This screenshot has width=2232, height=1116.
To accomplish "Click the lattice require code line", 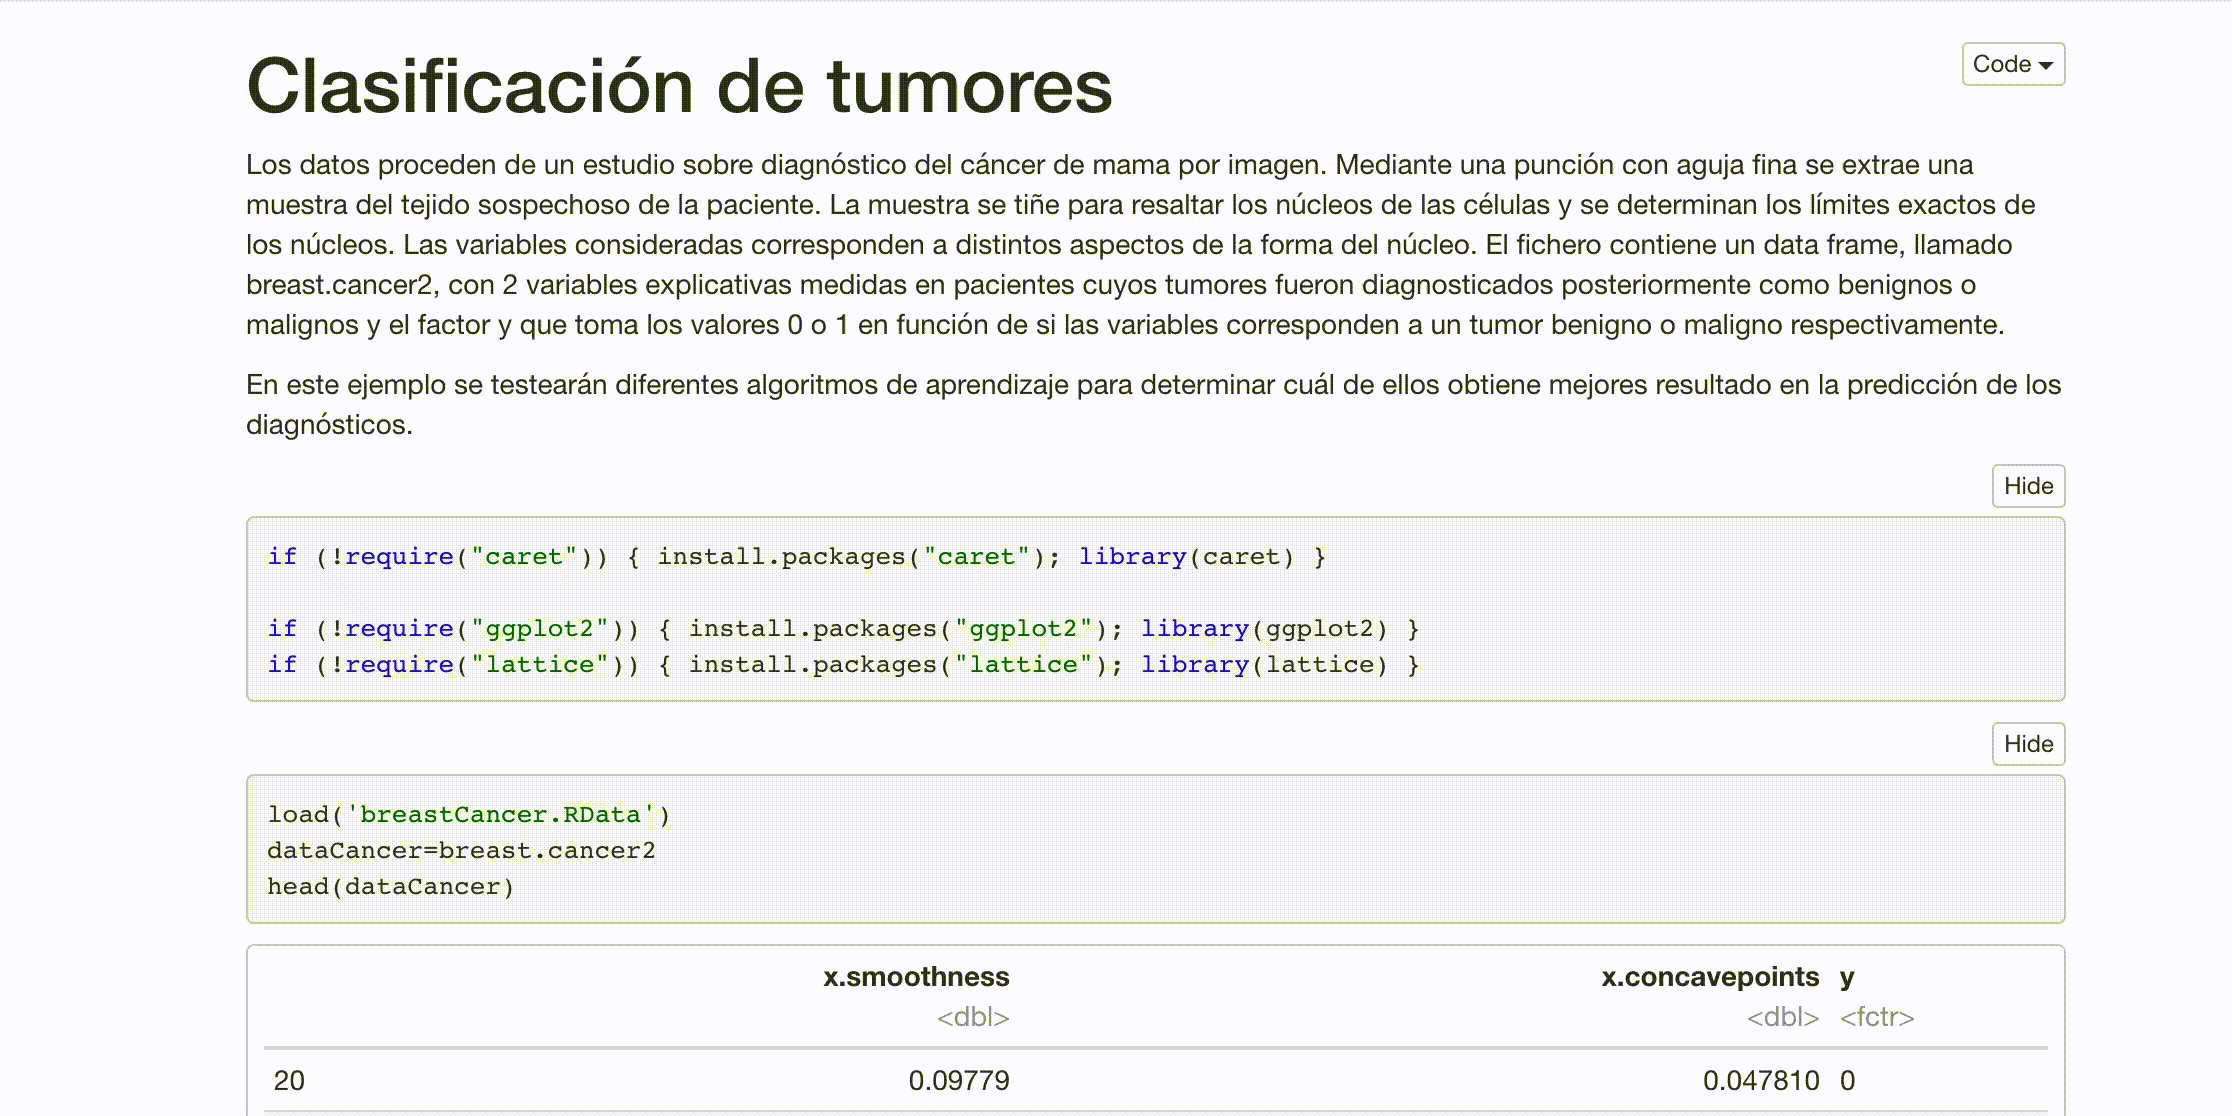I will click(x=842, y=665).
